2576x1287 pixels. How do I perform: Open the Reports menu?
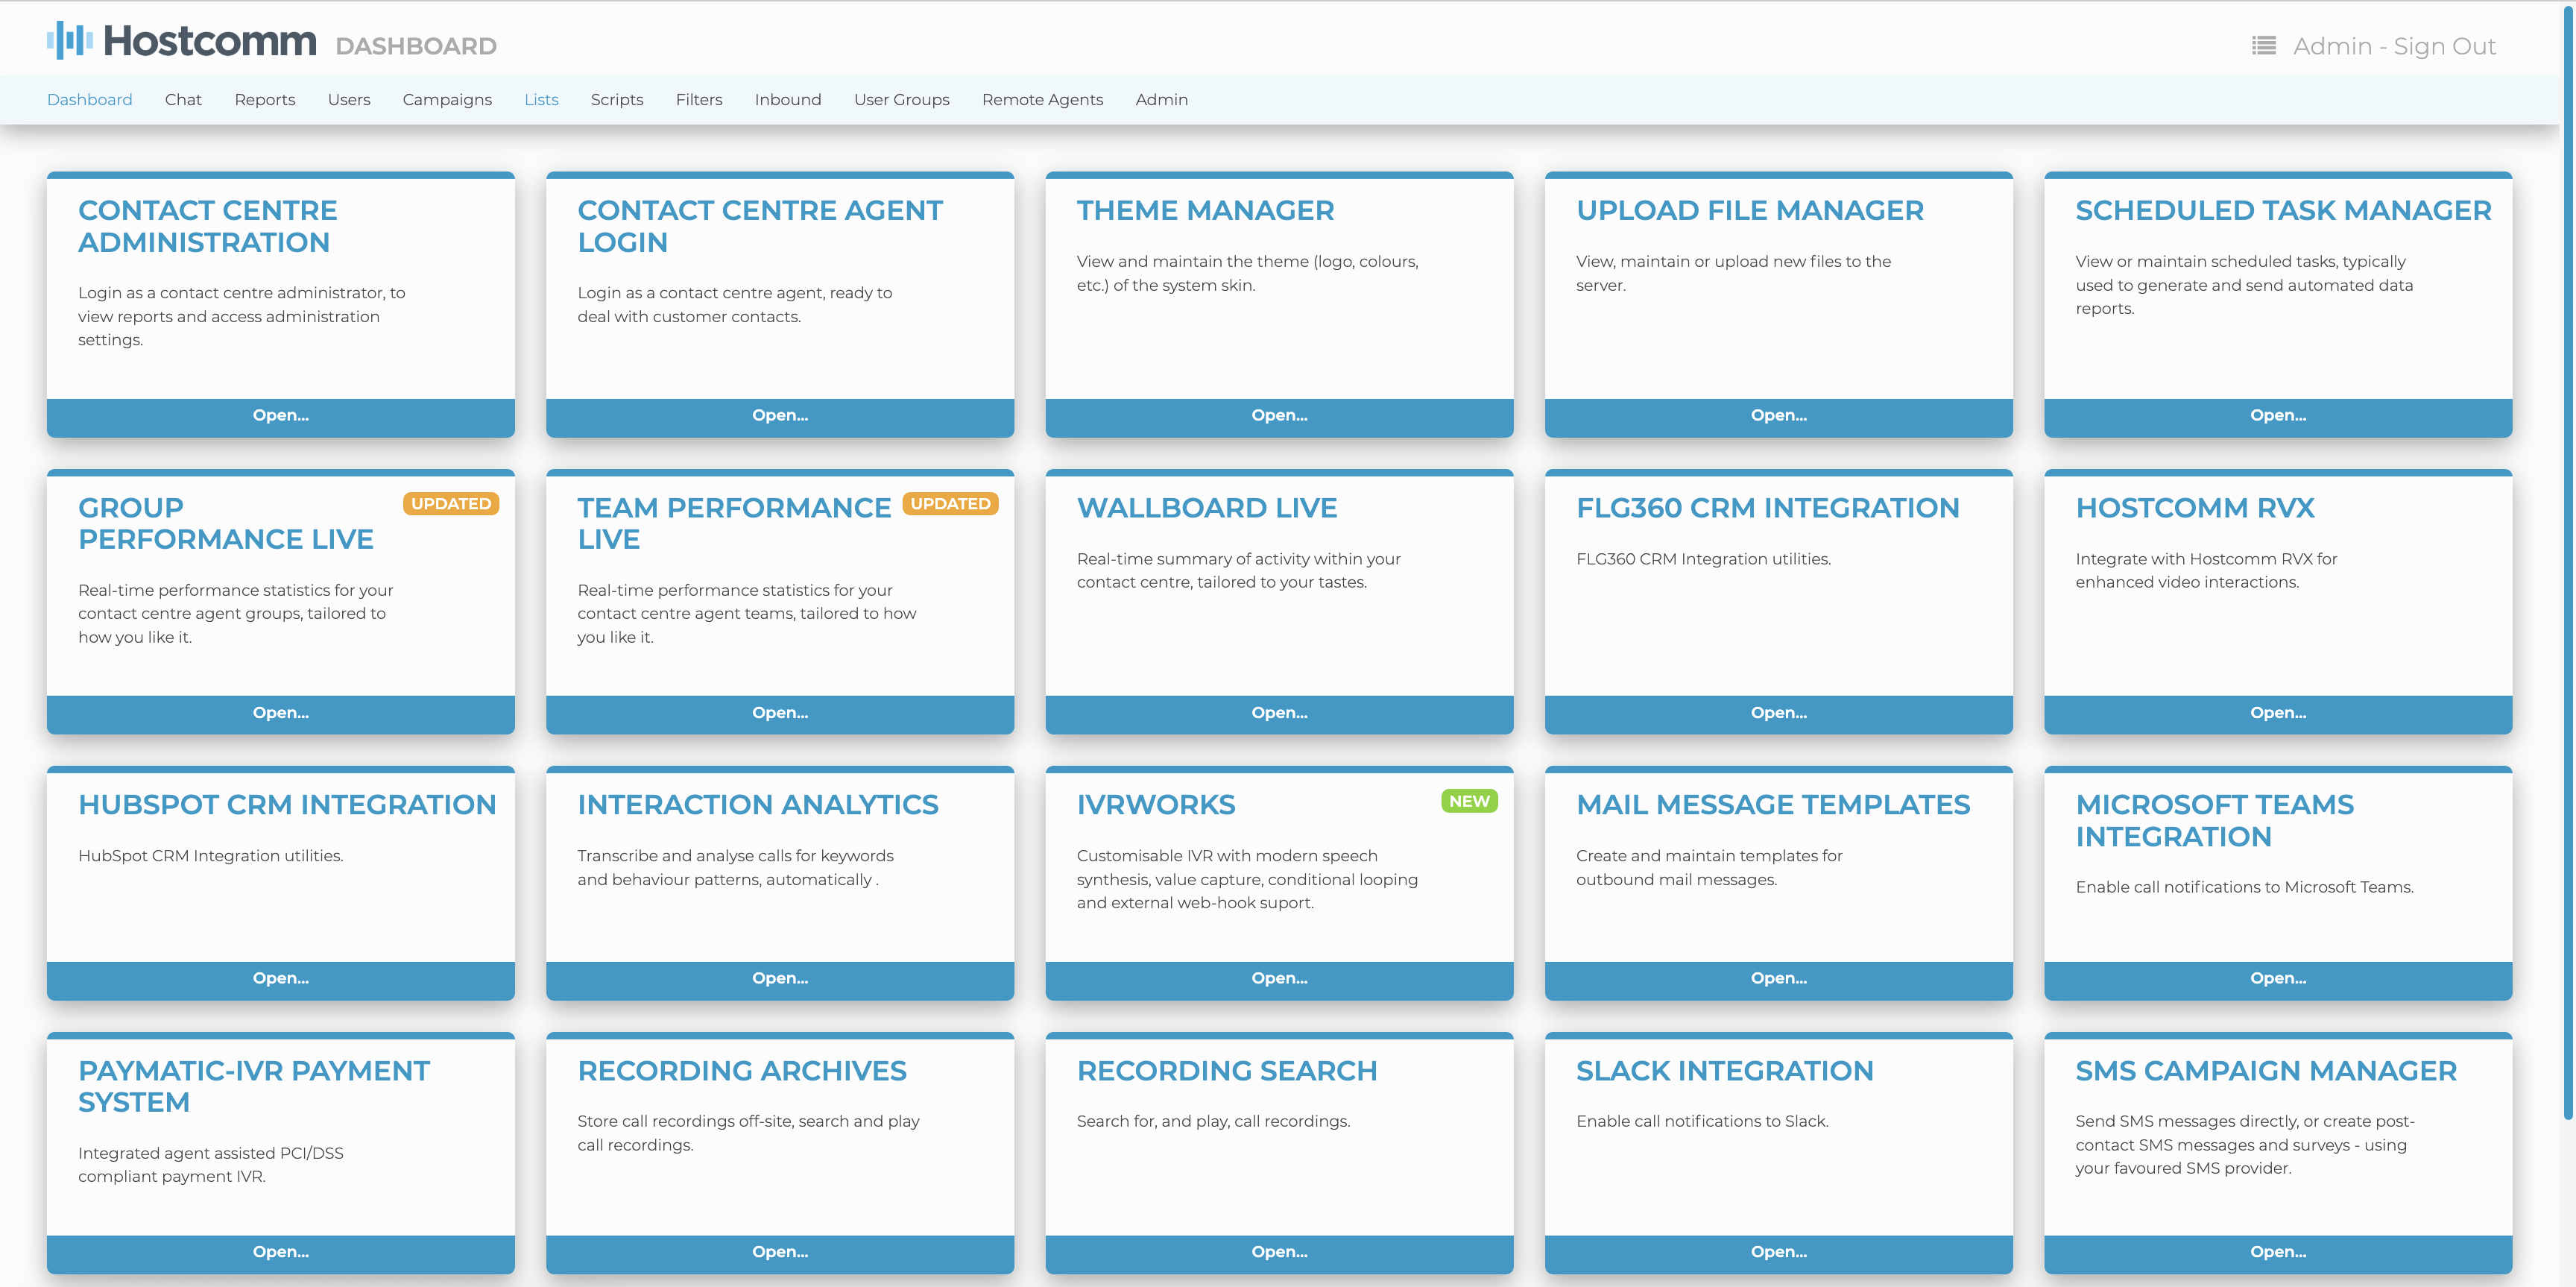[x=264, y=99]
